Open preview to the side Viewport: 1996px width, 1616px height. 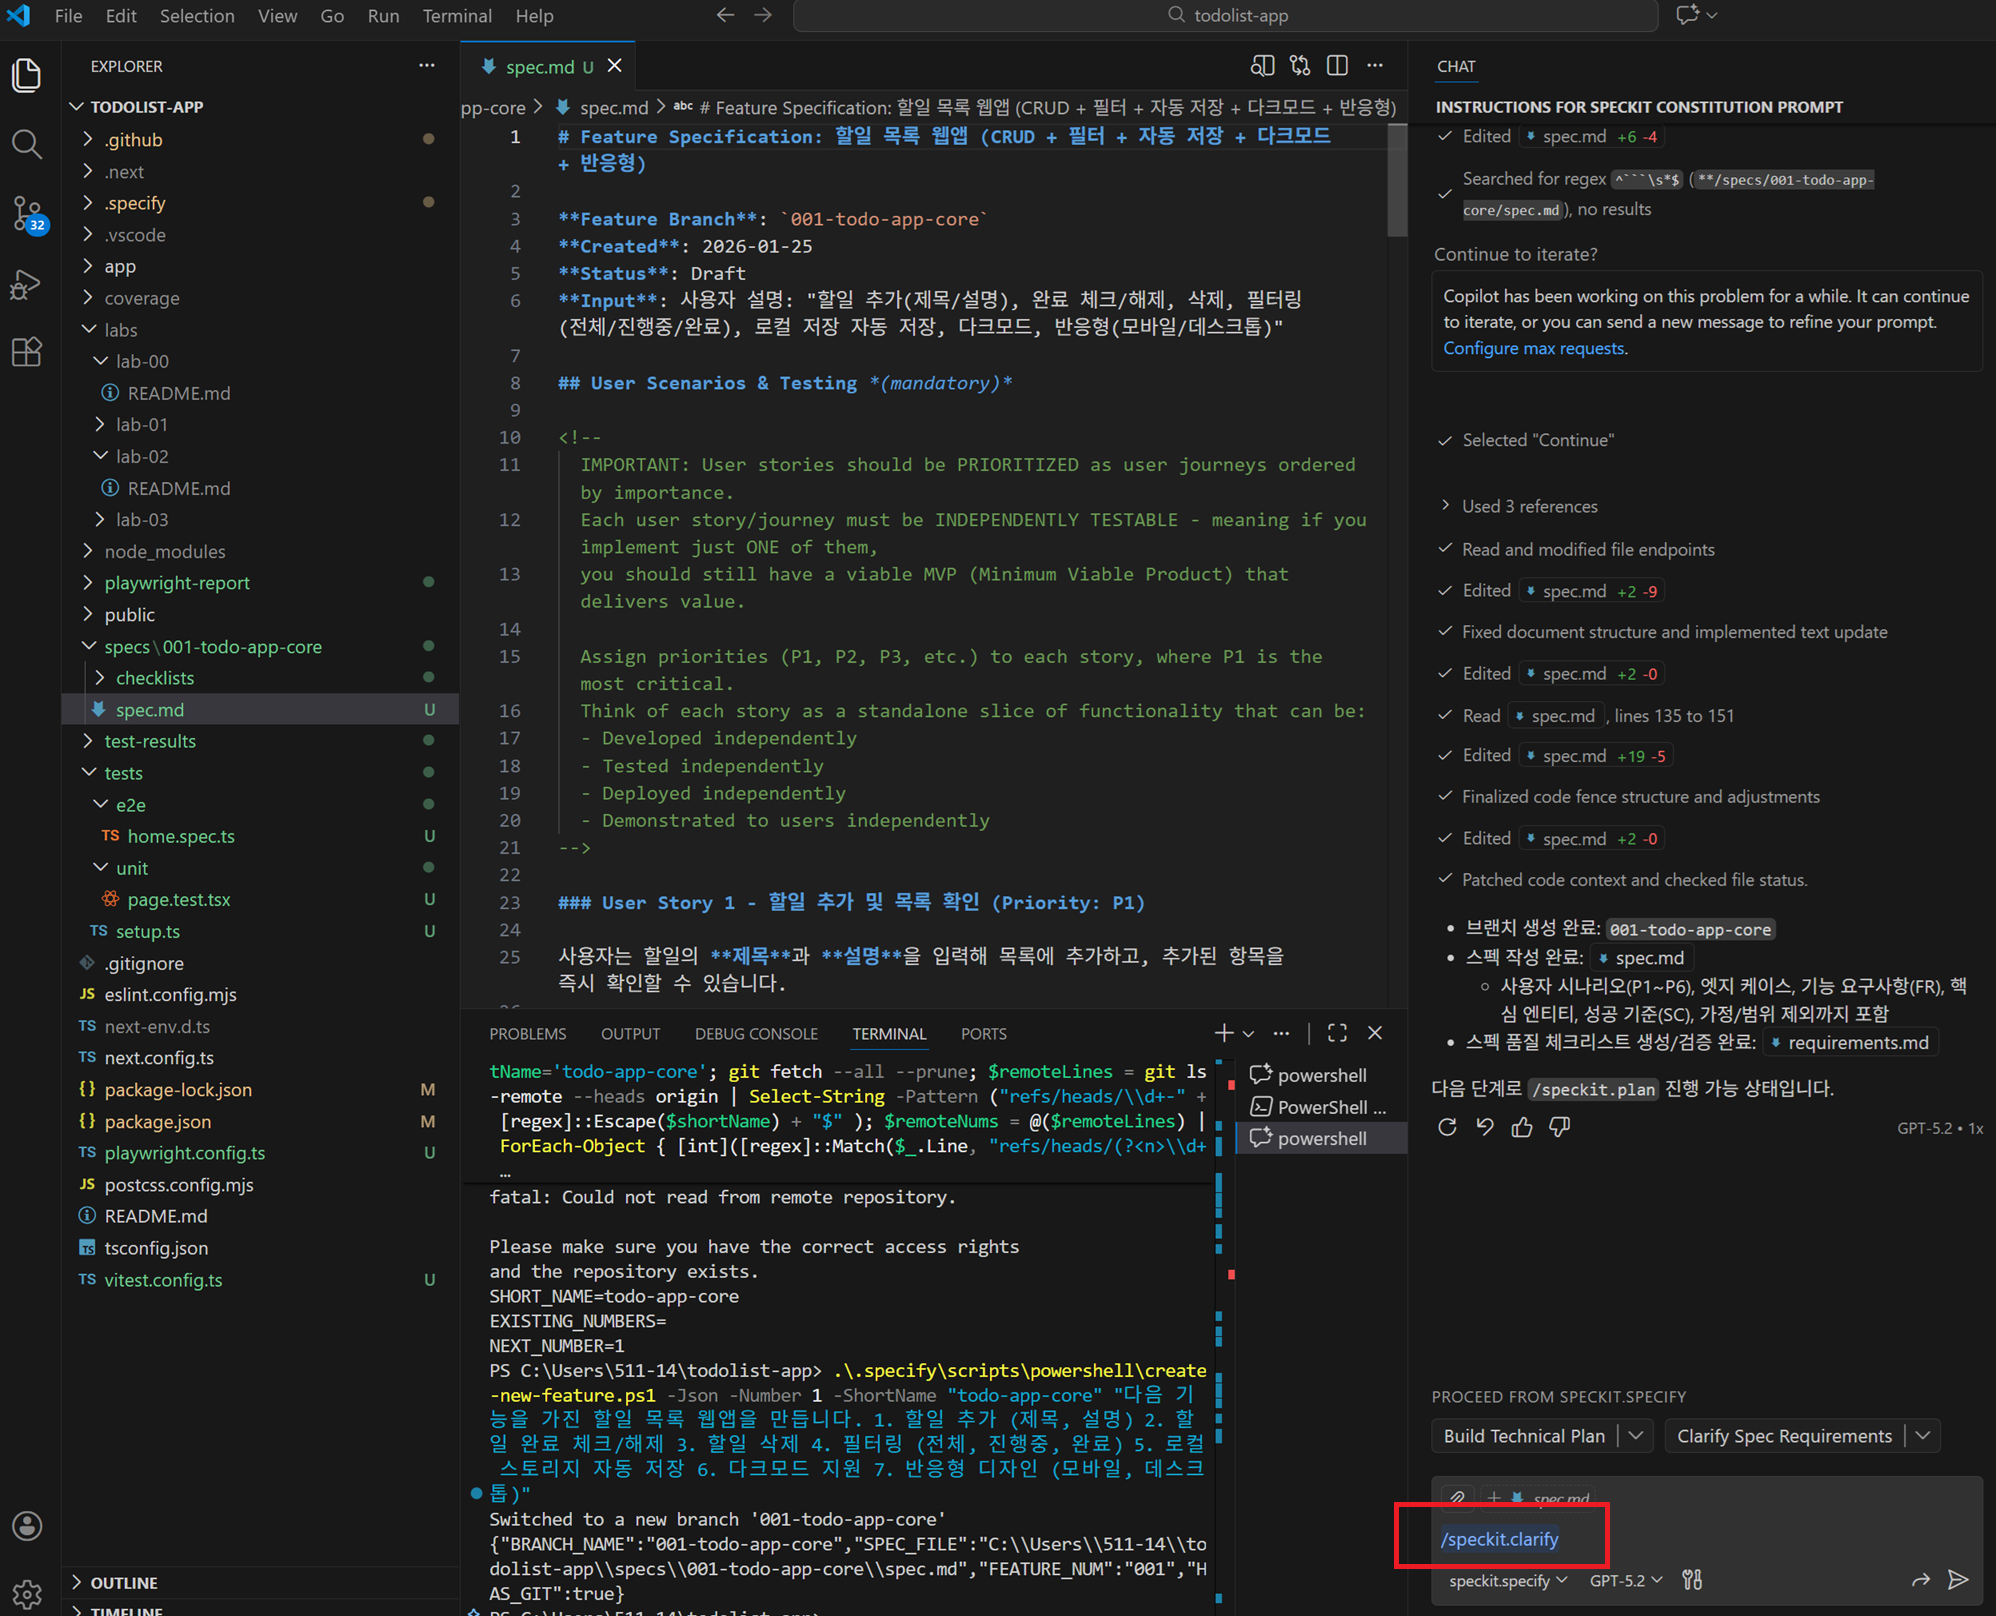pyautogui.click(x=1262, y=66)
